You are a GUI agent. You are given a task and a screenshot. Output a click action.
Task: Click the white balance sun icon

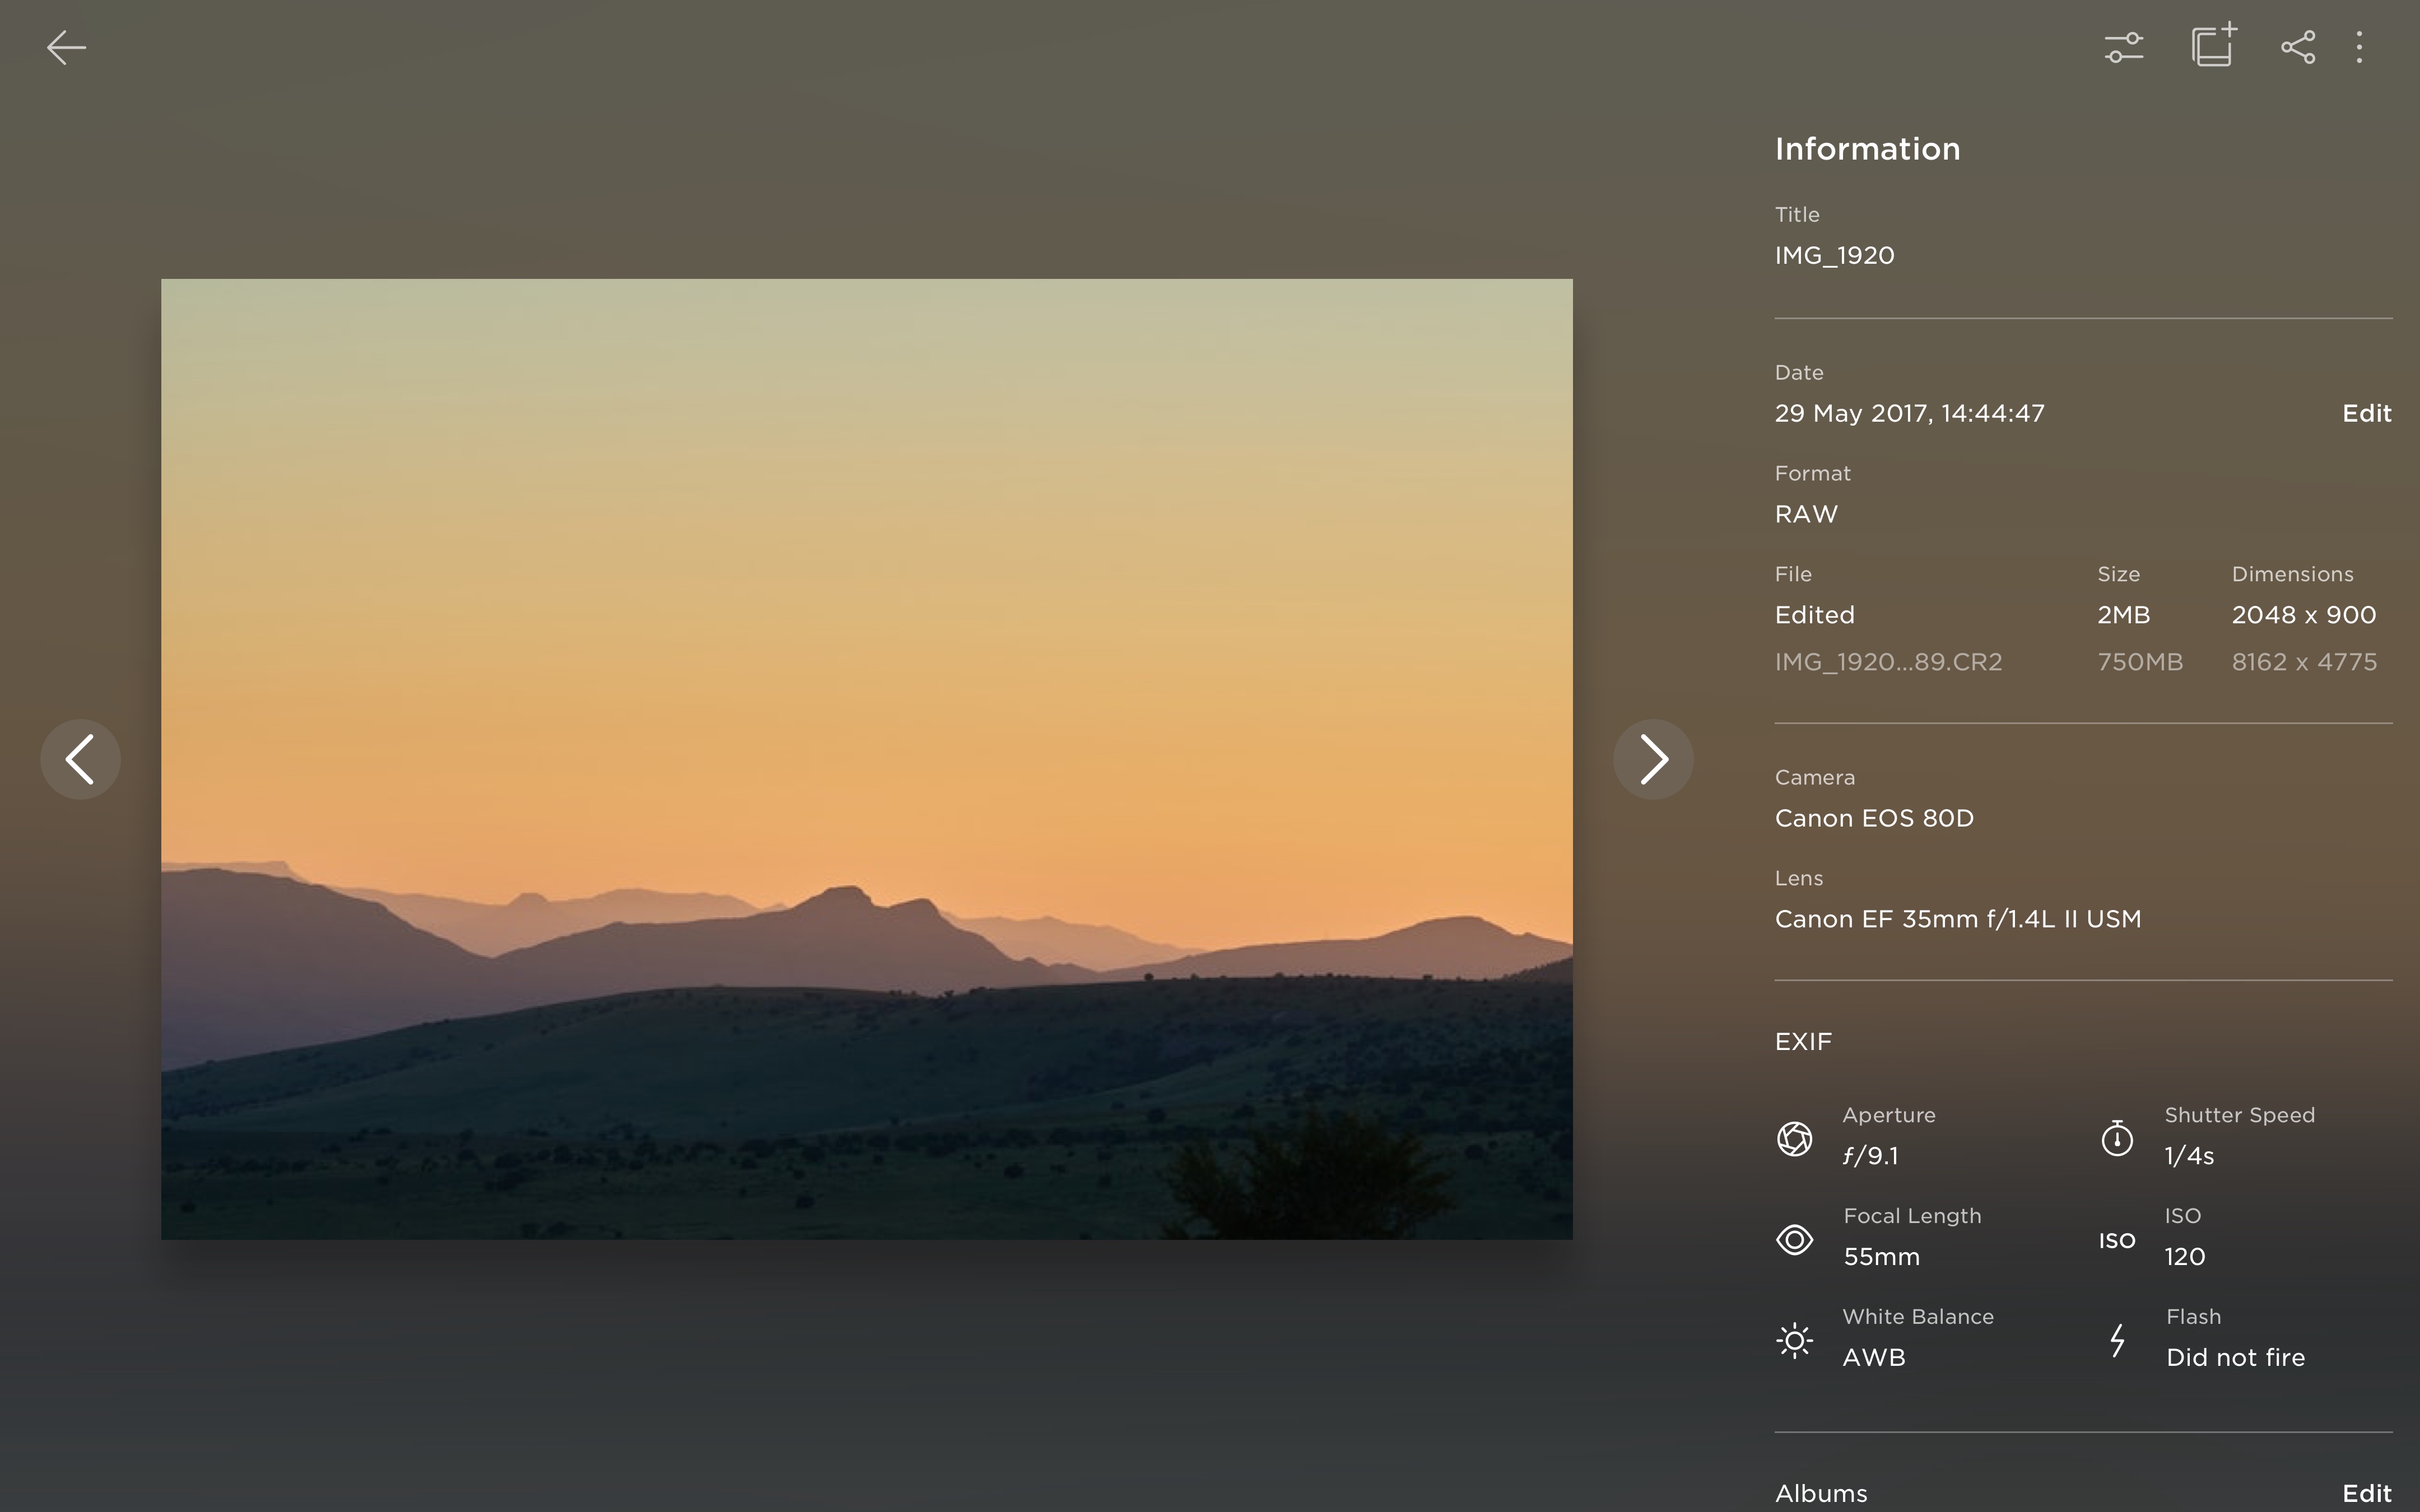pyautogui.click(x=1794, y=1340)
